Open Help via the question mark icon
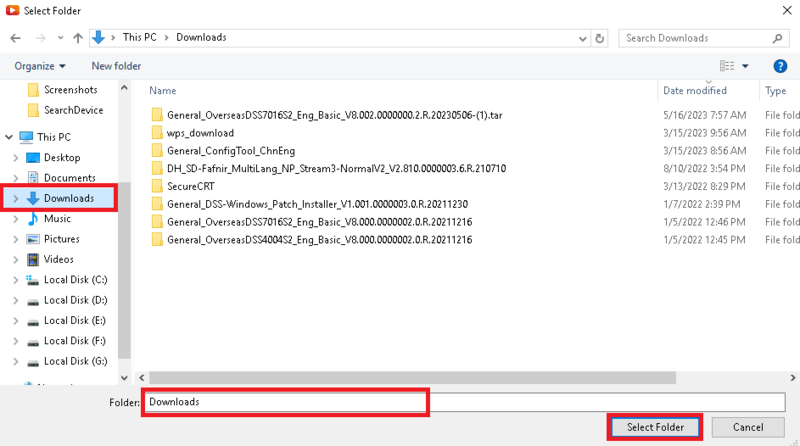 coord(780,66)
